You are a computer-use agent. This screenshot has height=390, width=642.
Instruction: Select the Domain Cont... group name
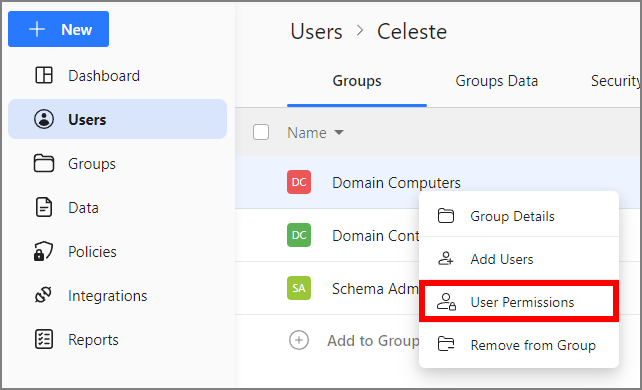pyautogui.click(x=375, y=236)
